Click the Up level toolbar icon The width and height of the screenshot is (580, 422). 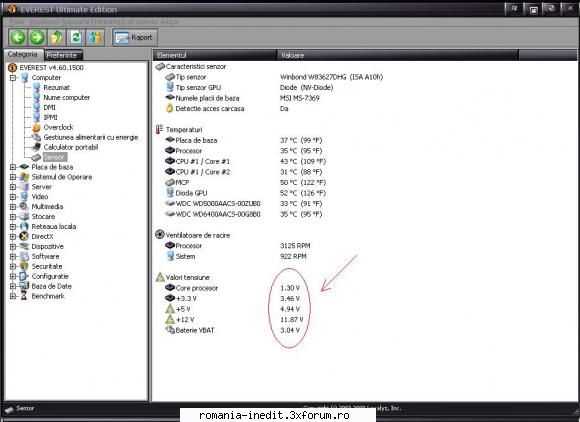tap(57, 37)
